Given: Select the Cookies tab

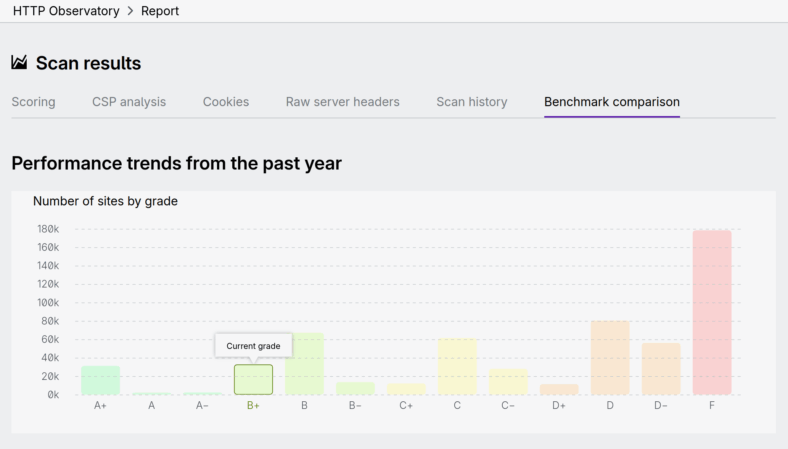Looking at the screenshot, I should click(226, 102).
